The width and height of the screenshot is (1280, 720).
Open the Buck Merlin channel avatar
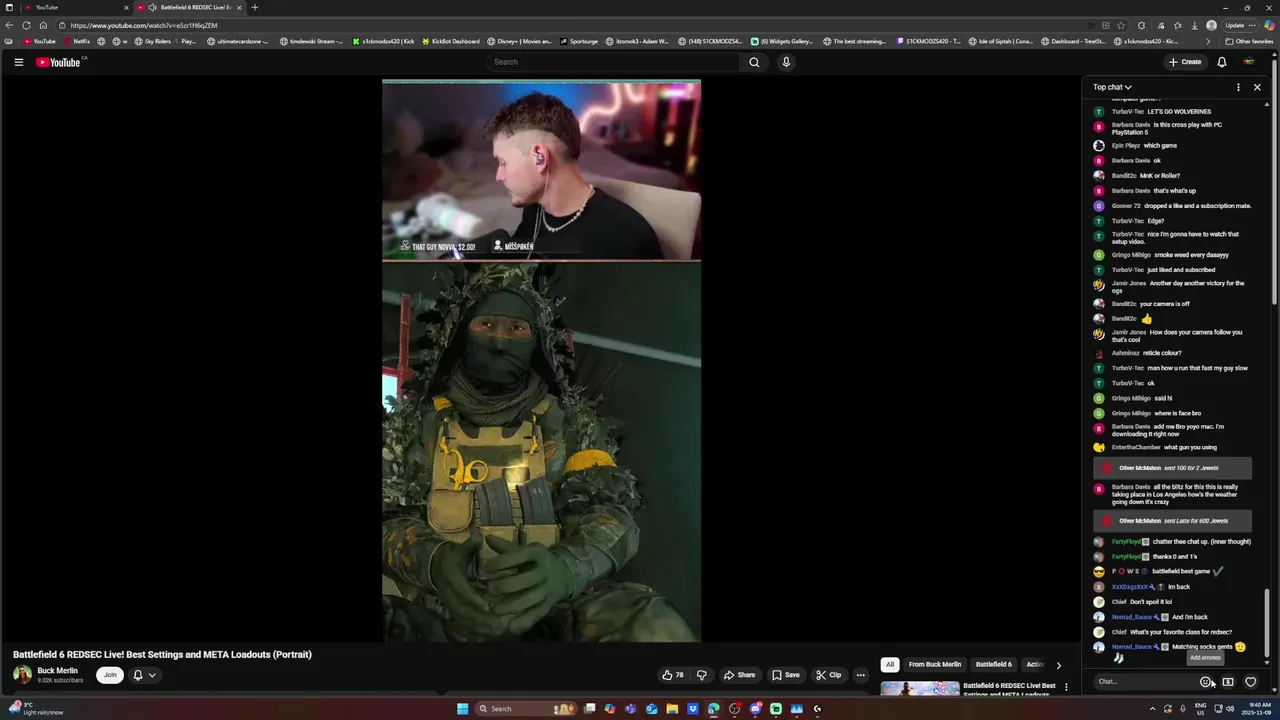pyautogui.click(x=22, y=674)
